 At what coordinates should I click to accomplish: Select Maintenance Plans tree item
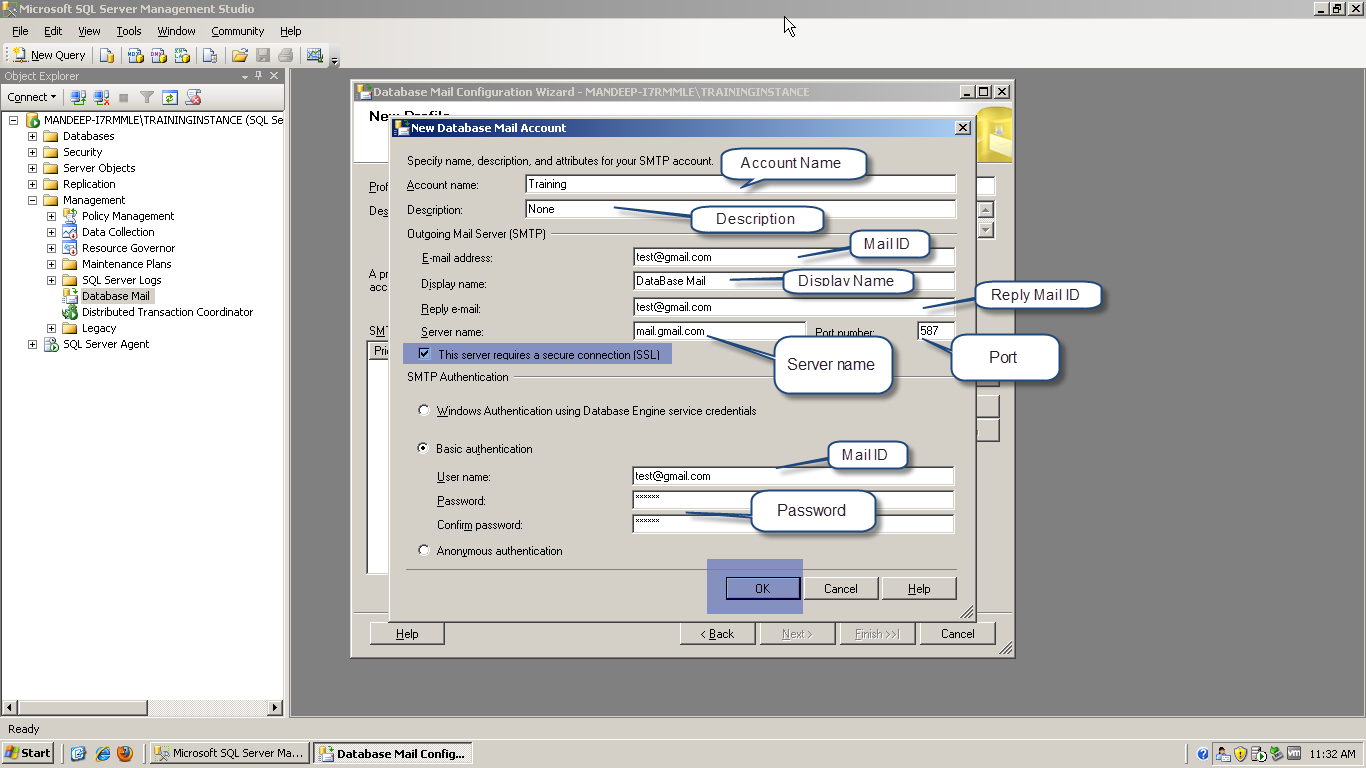coord(126,264)
